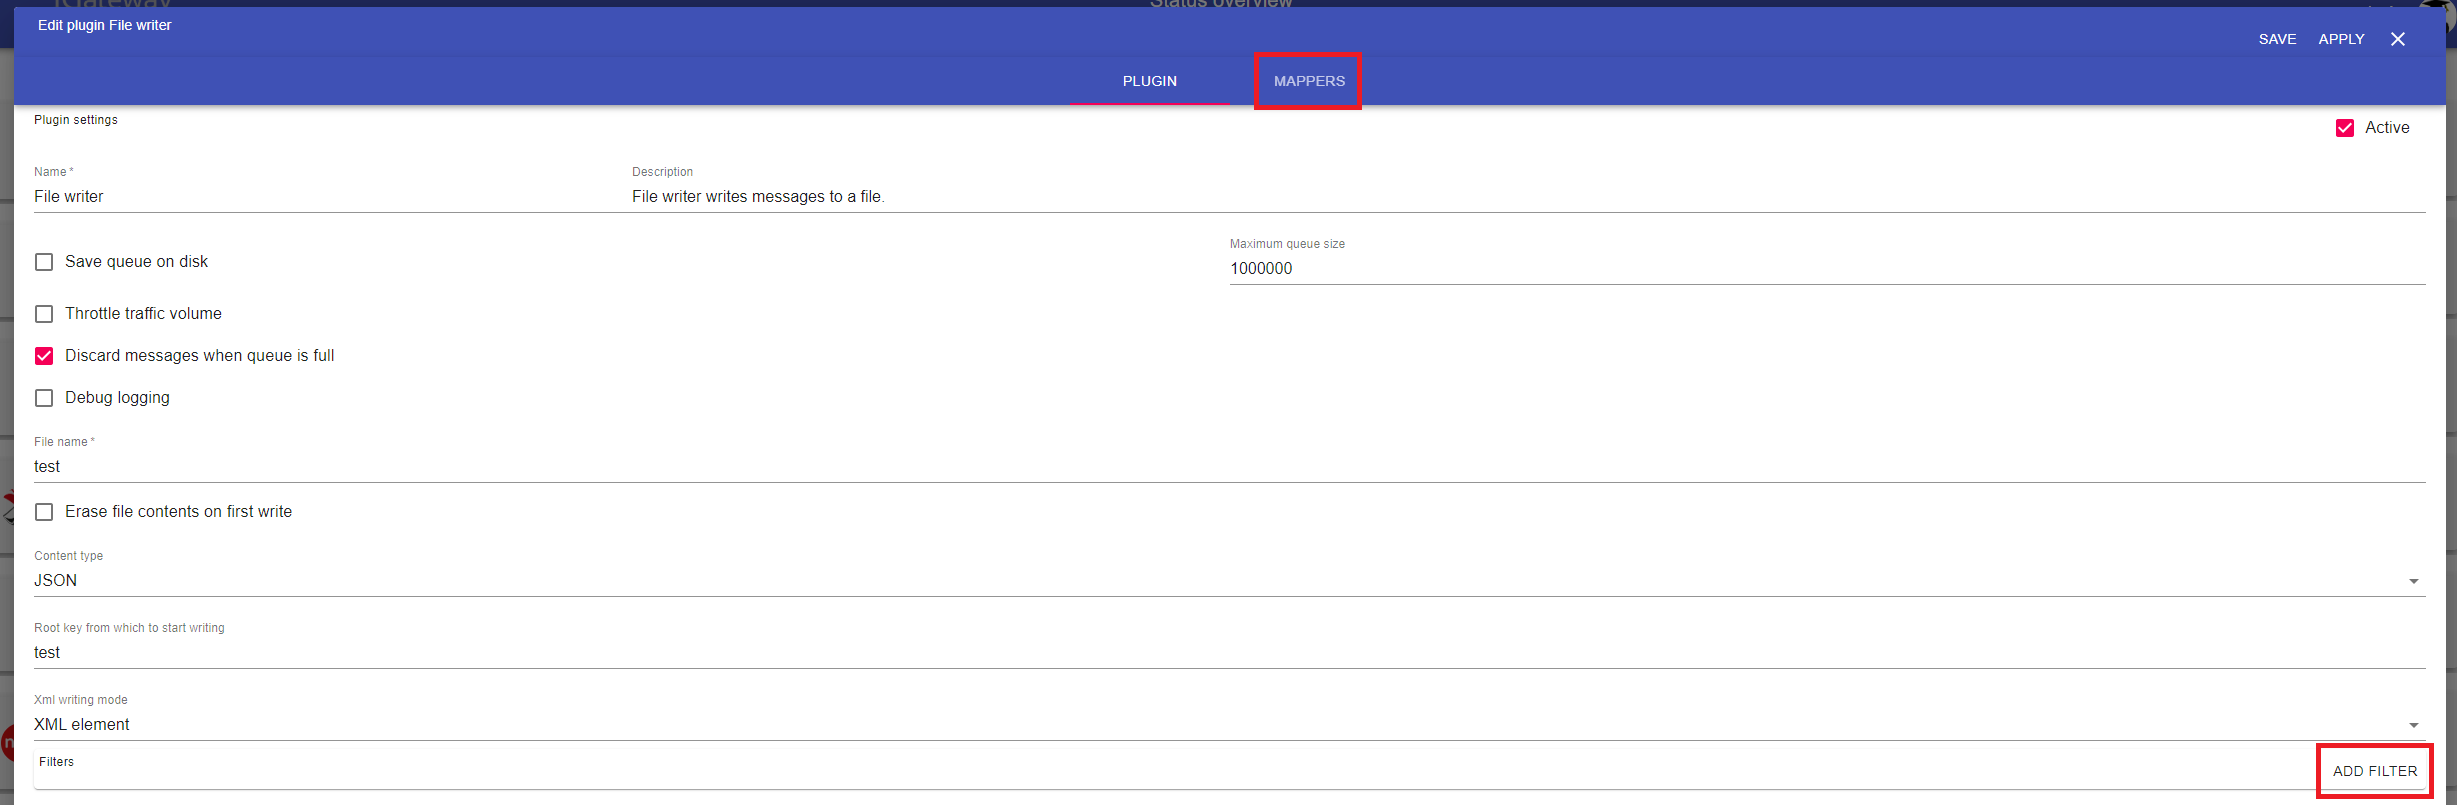The height and width of the screenshot is (805, 2457).
Task: Click the APPLY button
Action: point(2341,39)
